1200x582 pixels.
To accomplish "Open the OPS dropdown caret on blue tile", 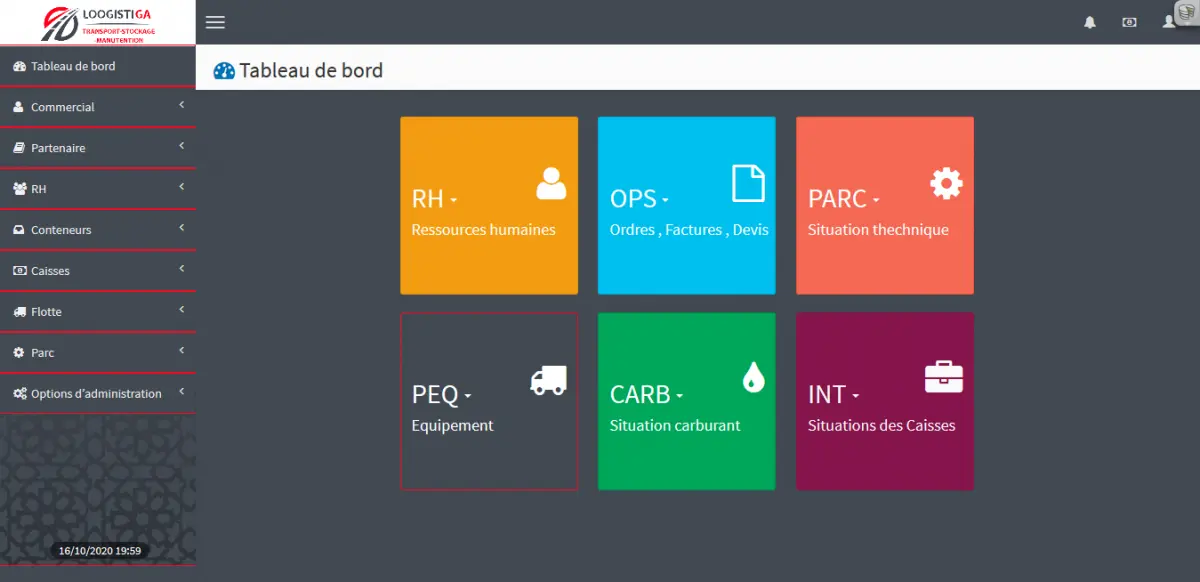I will (x=665, y=200).
